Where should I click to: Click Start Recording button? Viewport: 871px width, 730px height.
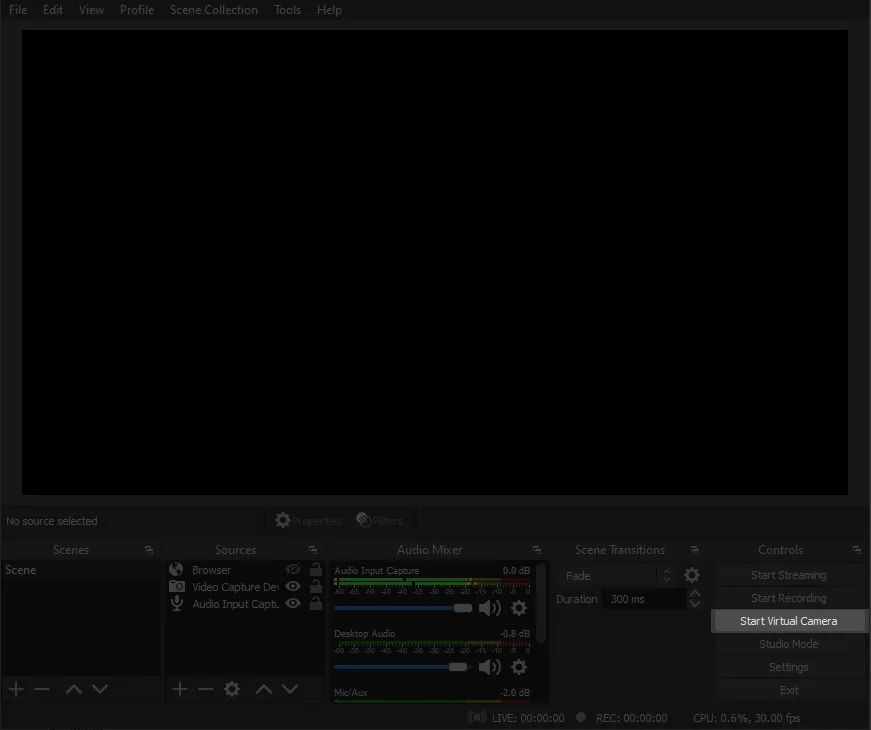click(788, 598)
